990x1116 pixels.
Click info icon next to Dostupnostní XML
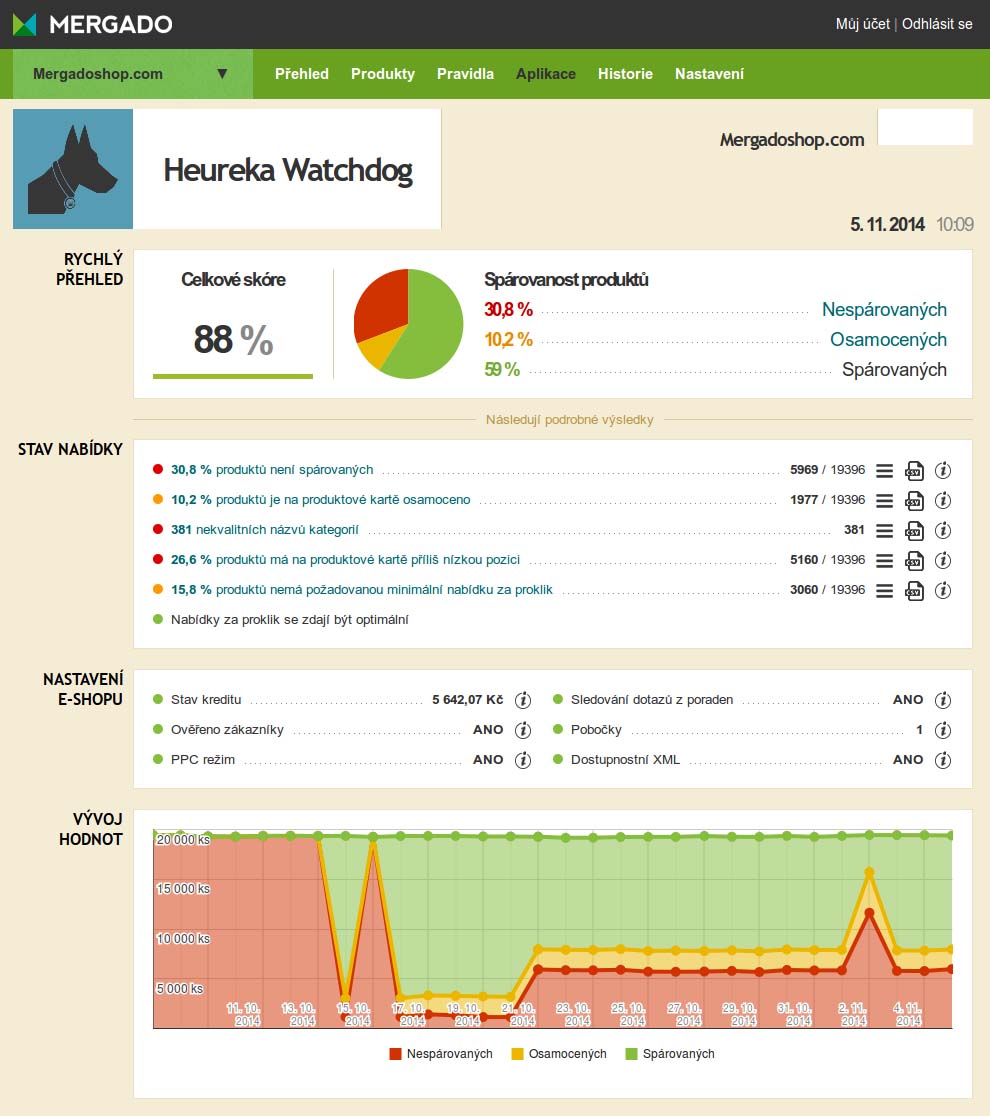click(x=943, y=760)
